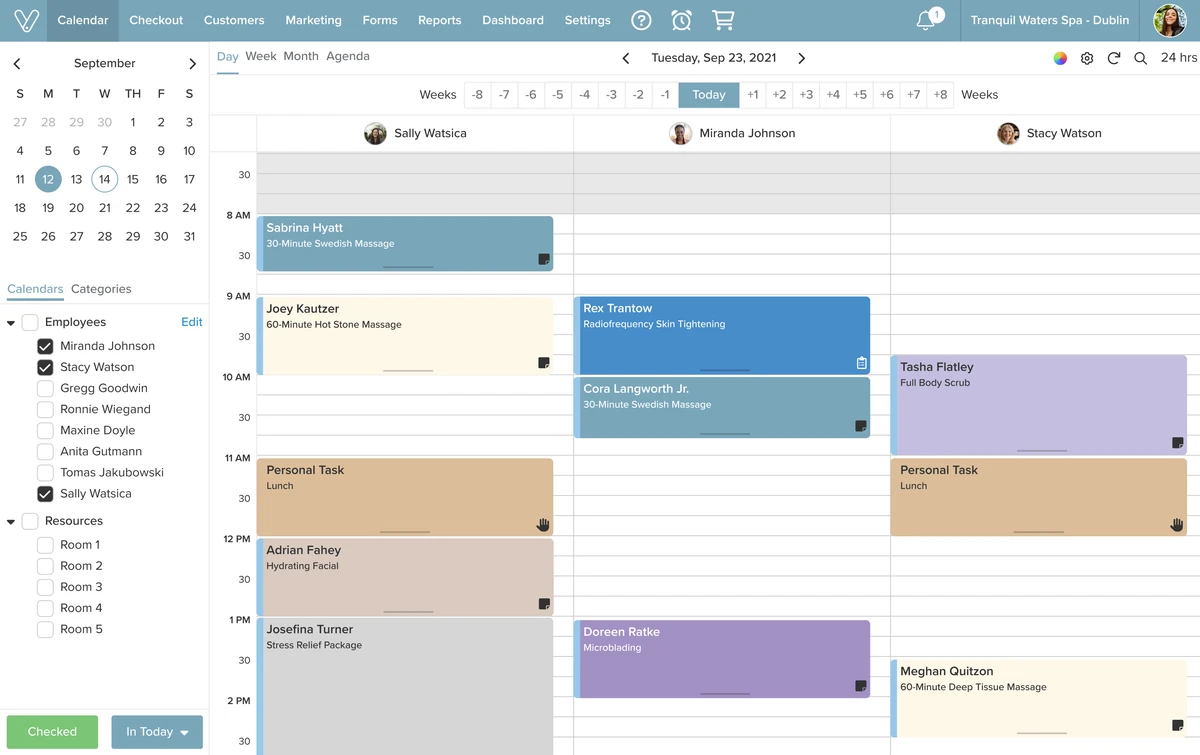Image resolution: width=1200 pixels, height=755 pixels.
Task: Check Maxine Doyle calendar checkbox
Action: click(45, 430)
